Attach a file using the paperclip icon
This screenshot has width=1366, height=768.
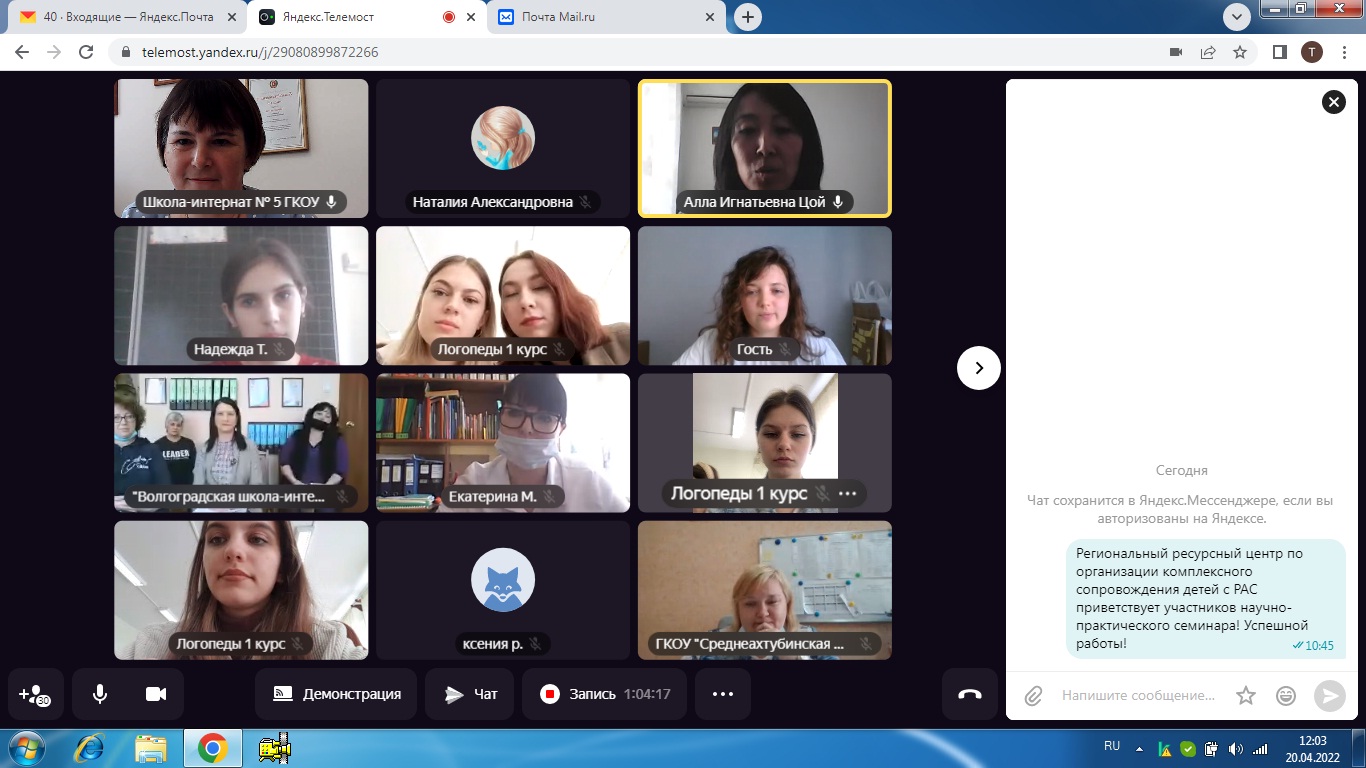point(1034,695)
